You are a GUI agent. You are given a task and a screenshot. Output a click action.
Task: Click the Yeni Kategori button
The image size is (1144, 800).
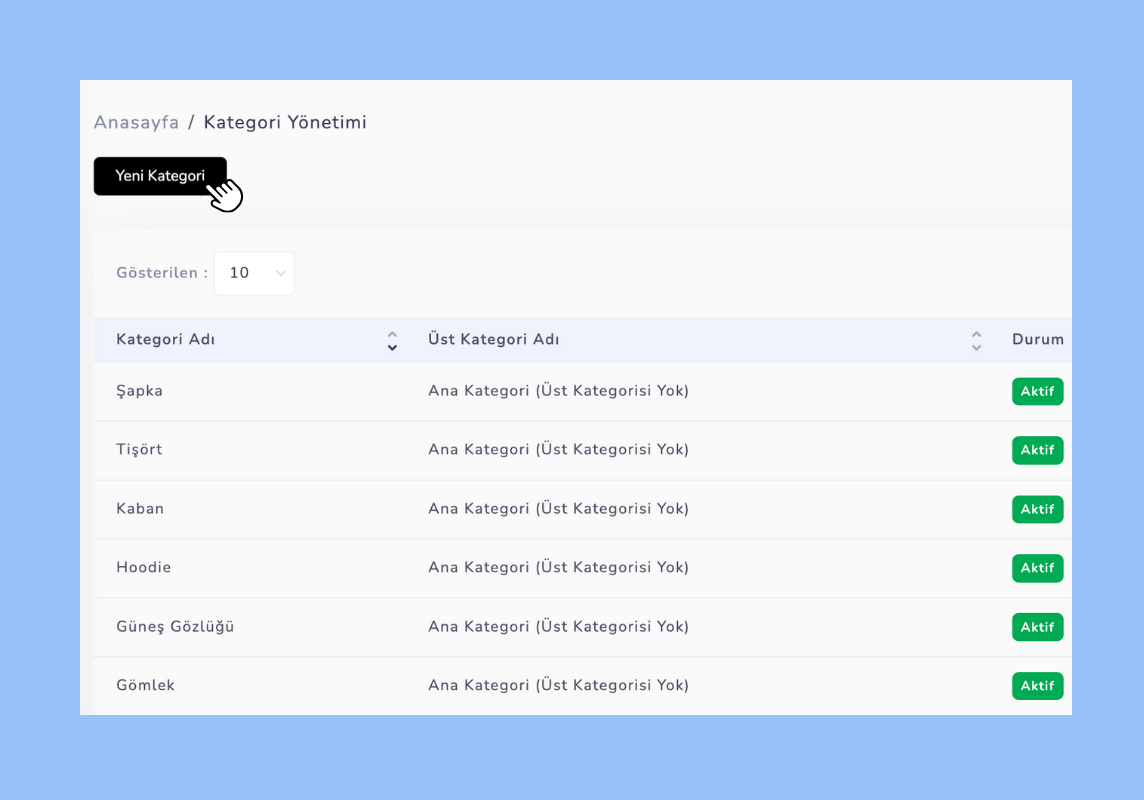[x=160, y=176]
